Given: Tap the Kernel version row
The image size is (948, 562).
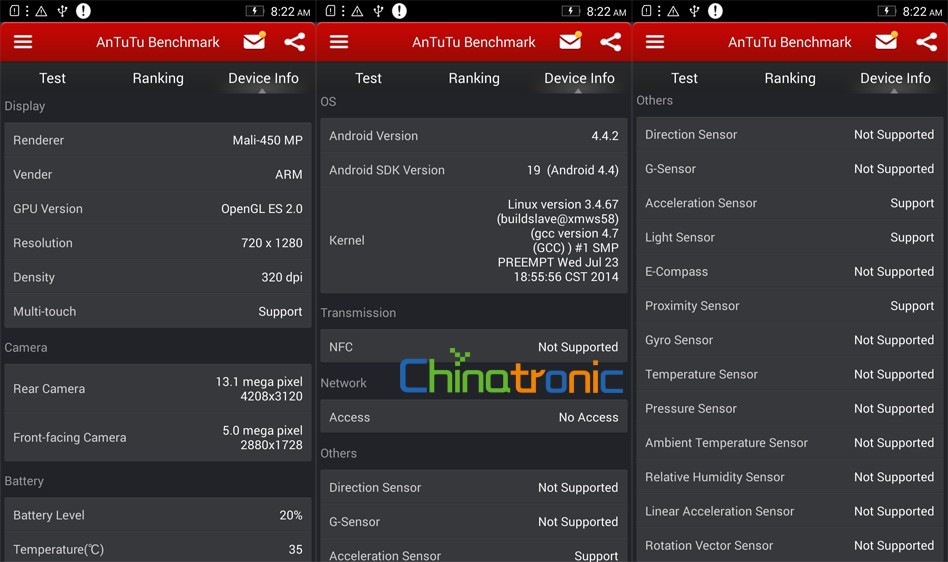Looking at the screenshot, I should (x=473, y=241).
